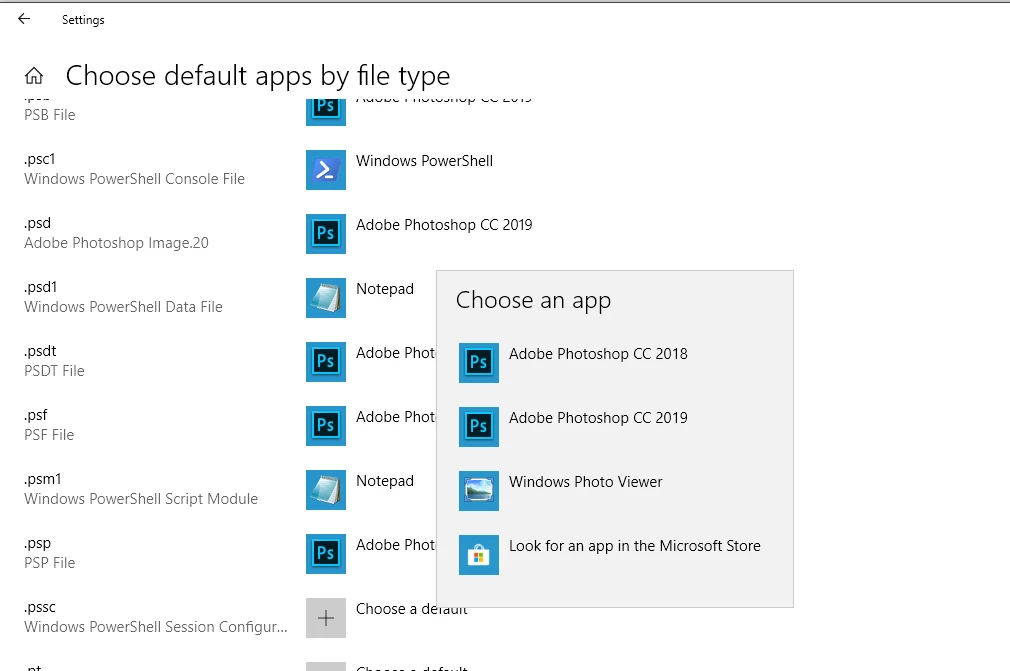This screenshot has width=1010, height=671.
Task: Click the Windows PowerShell Data File text
Action: click(124, 307)
